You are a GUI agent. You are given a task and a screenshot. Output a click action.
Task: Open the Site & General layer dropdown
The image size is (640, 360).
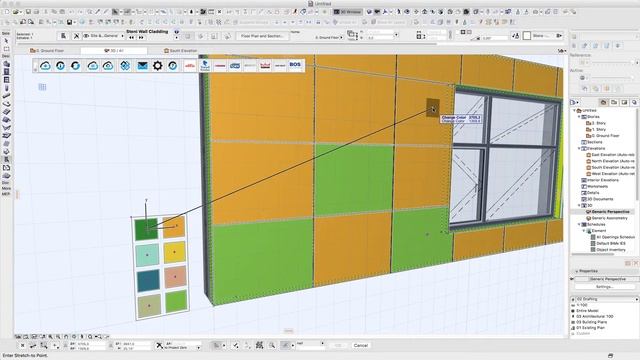pos(104,36)
